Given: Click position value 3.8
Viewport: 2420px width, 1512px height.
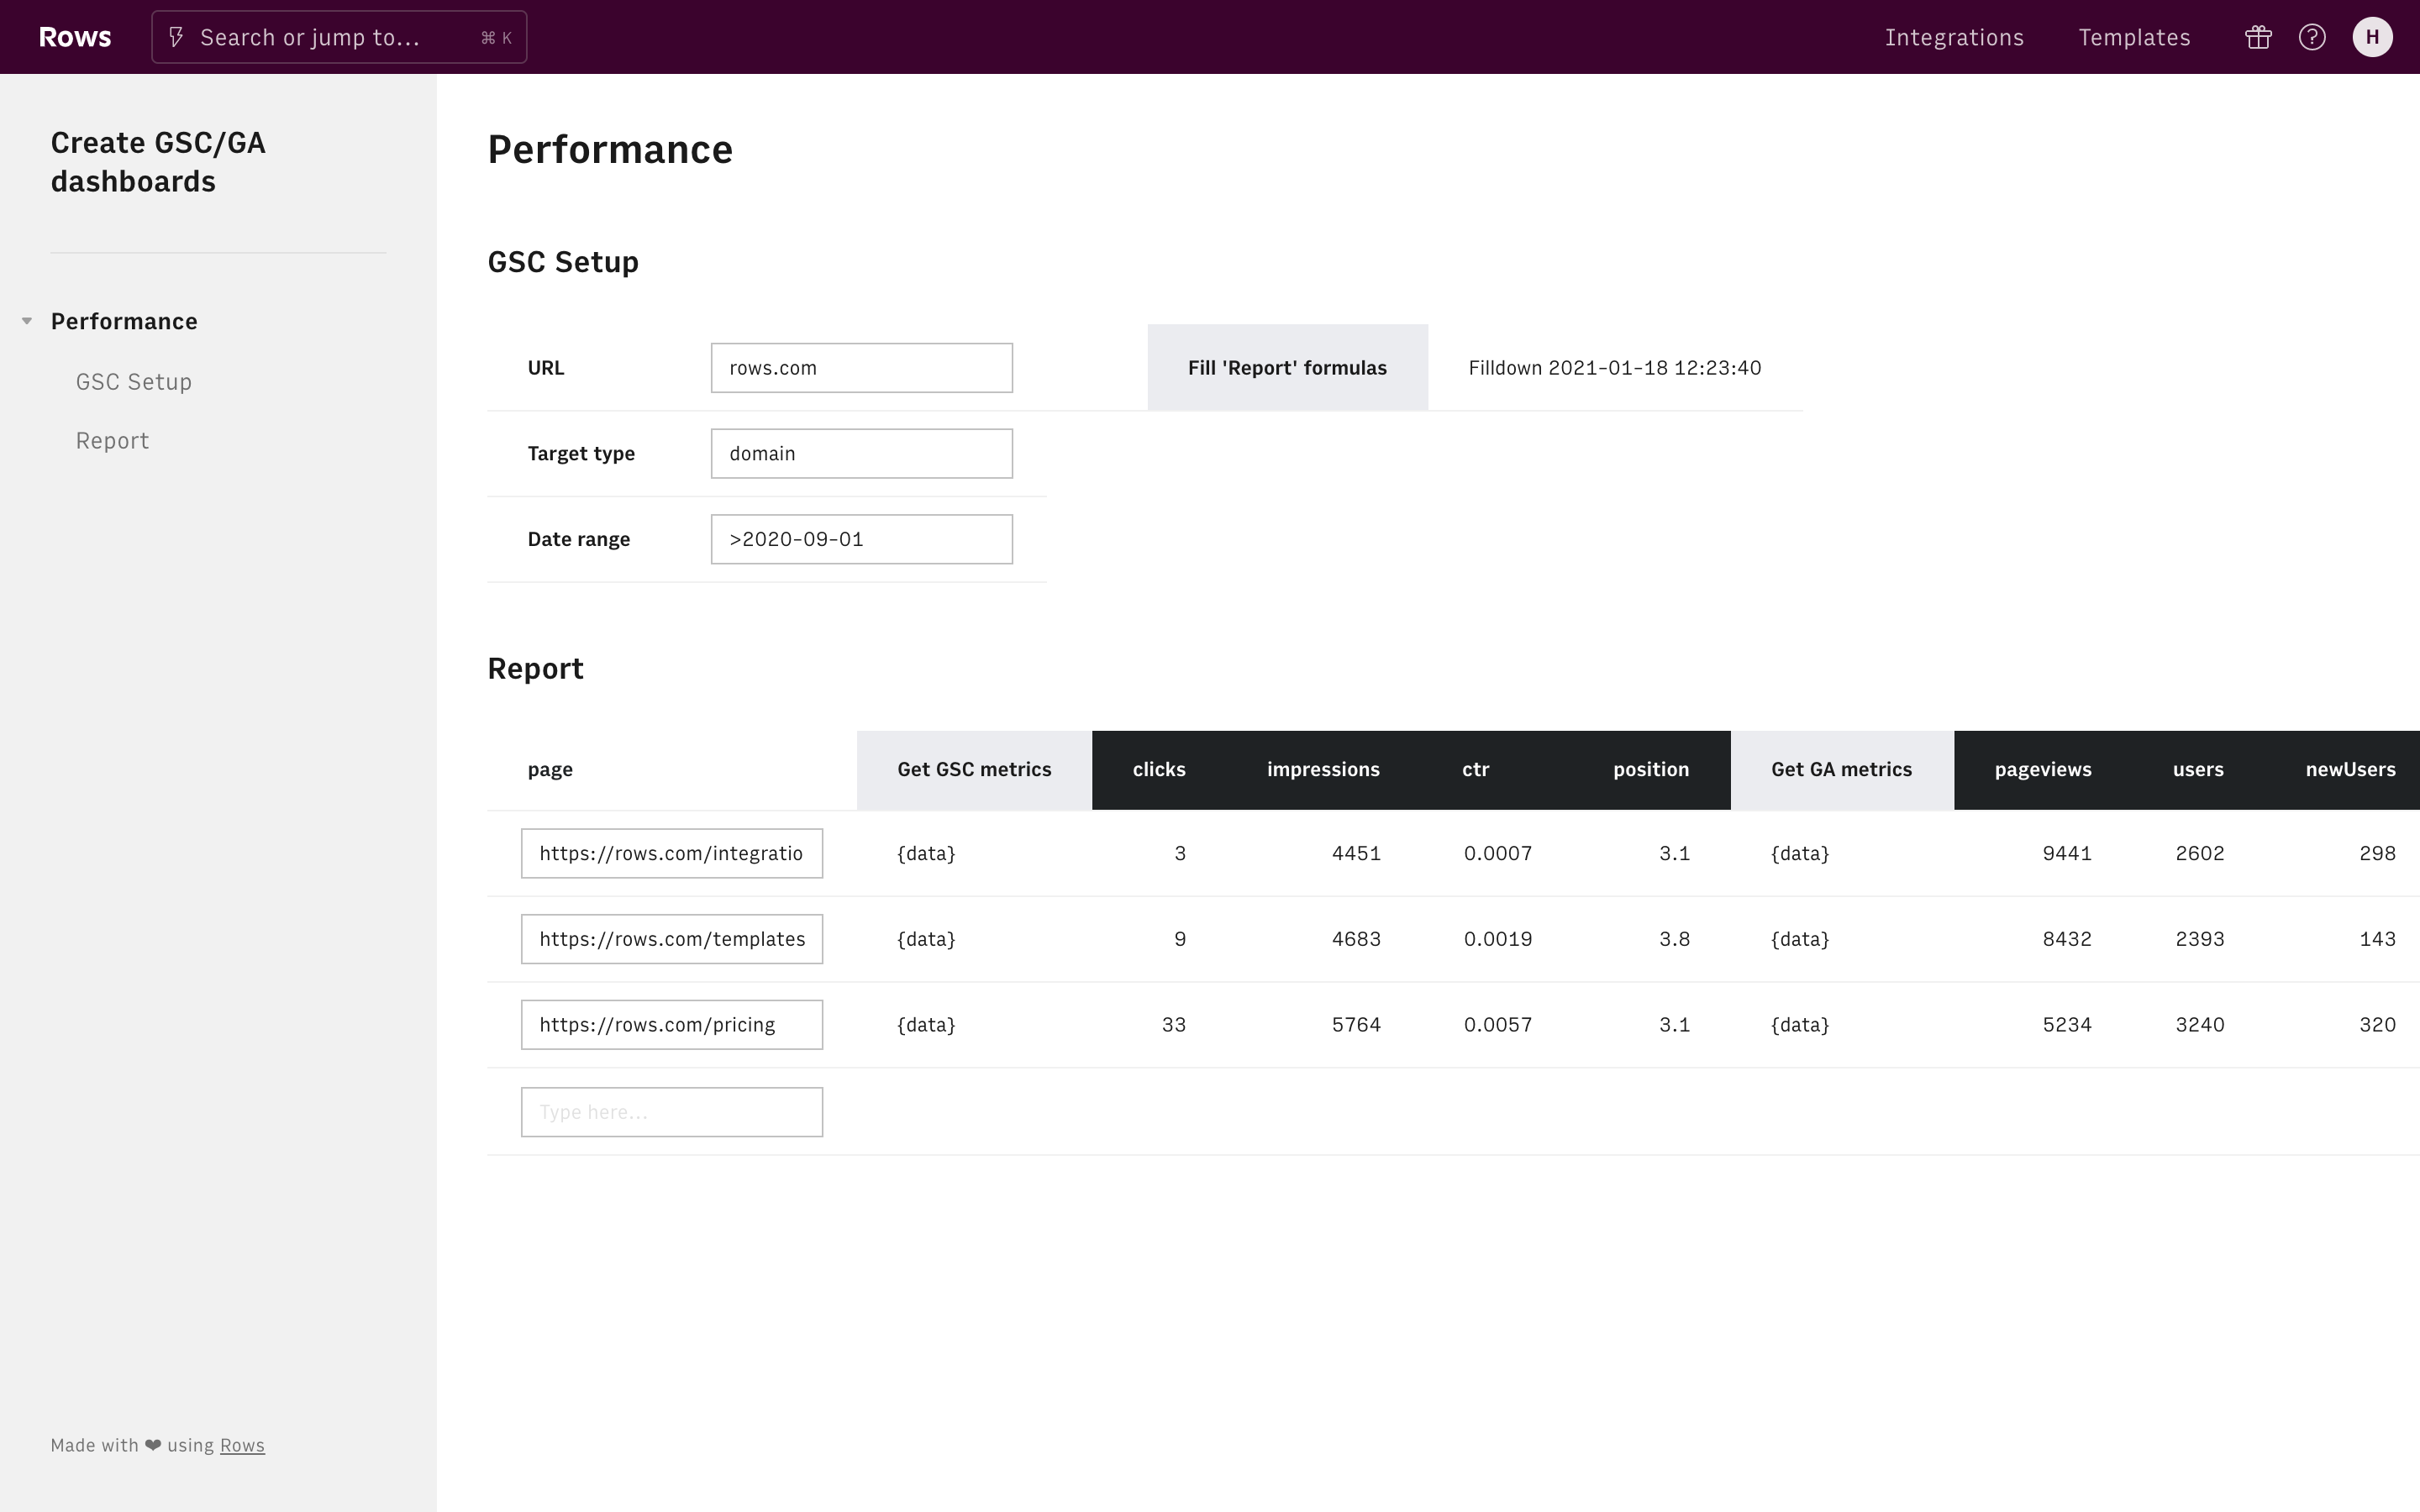Looking at the screenshot, I should tap(1674, 939).
